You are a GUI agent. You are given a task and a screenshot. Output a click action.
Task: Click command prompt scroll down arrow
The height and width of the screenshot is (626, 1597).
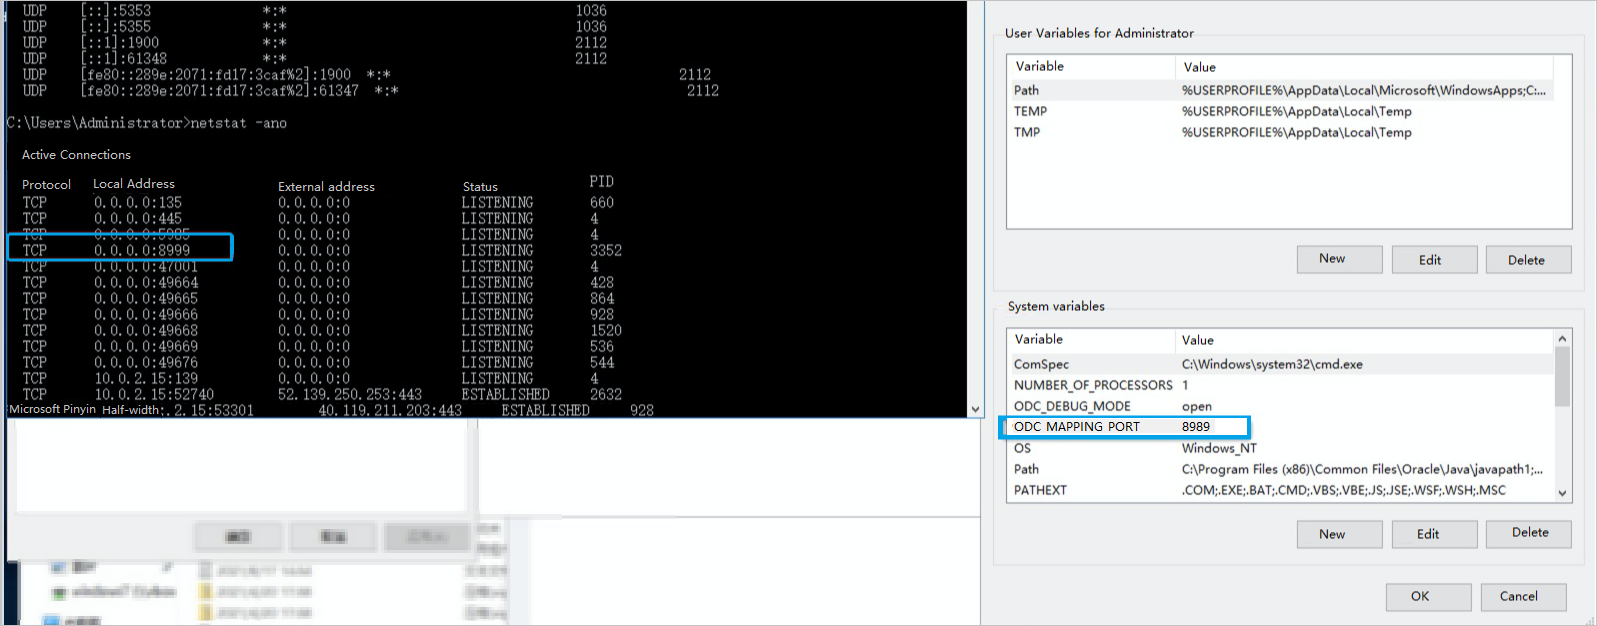[975, 409]
